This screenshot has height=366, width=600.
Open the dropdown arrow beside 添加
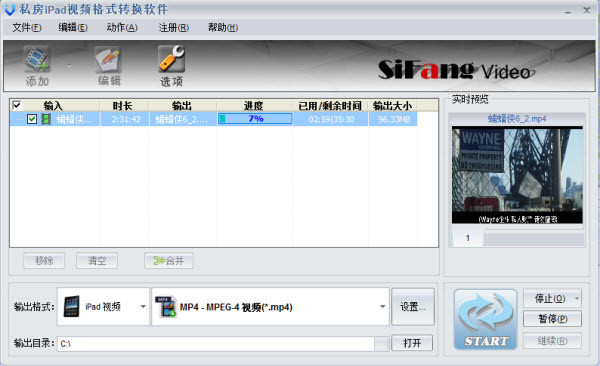tap(69, 66)
